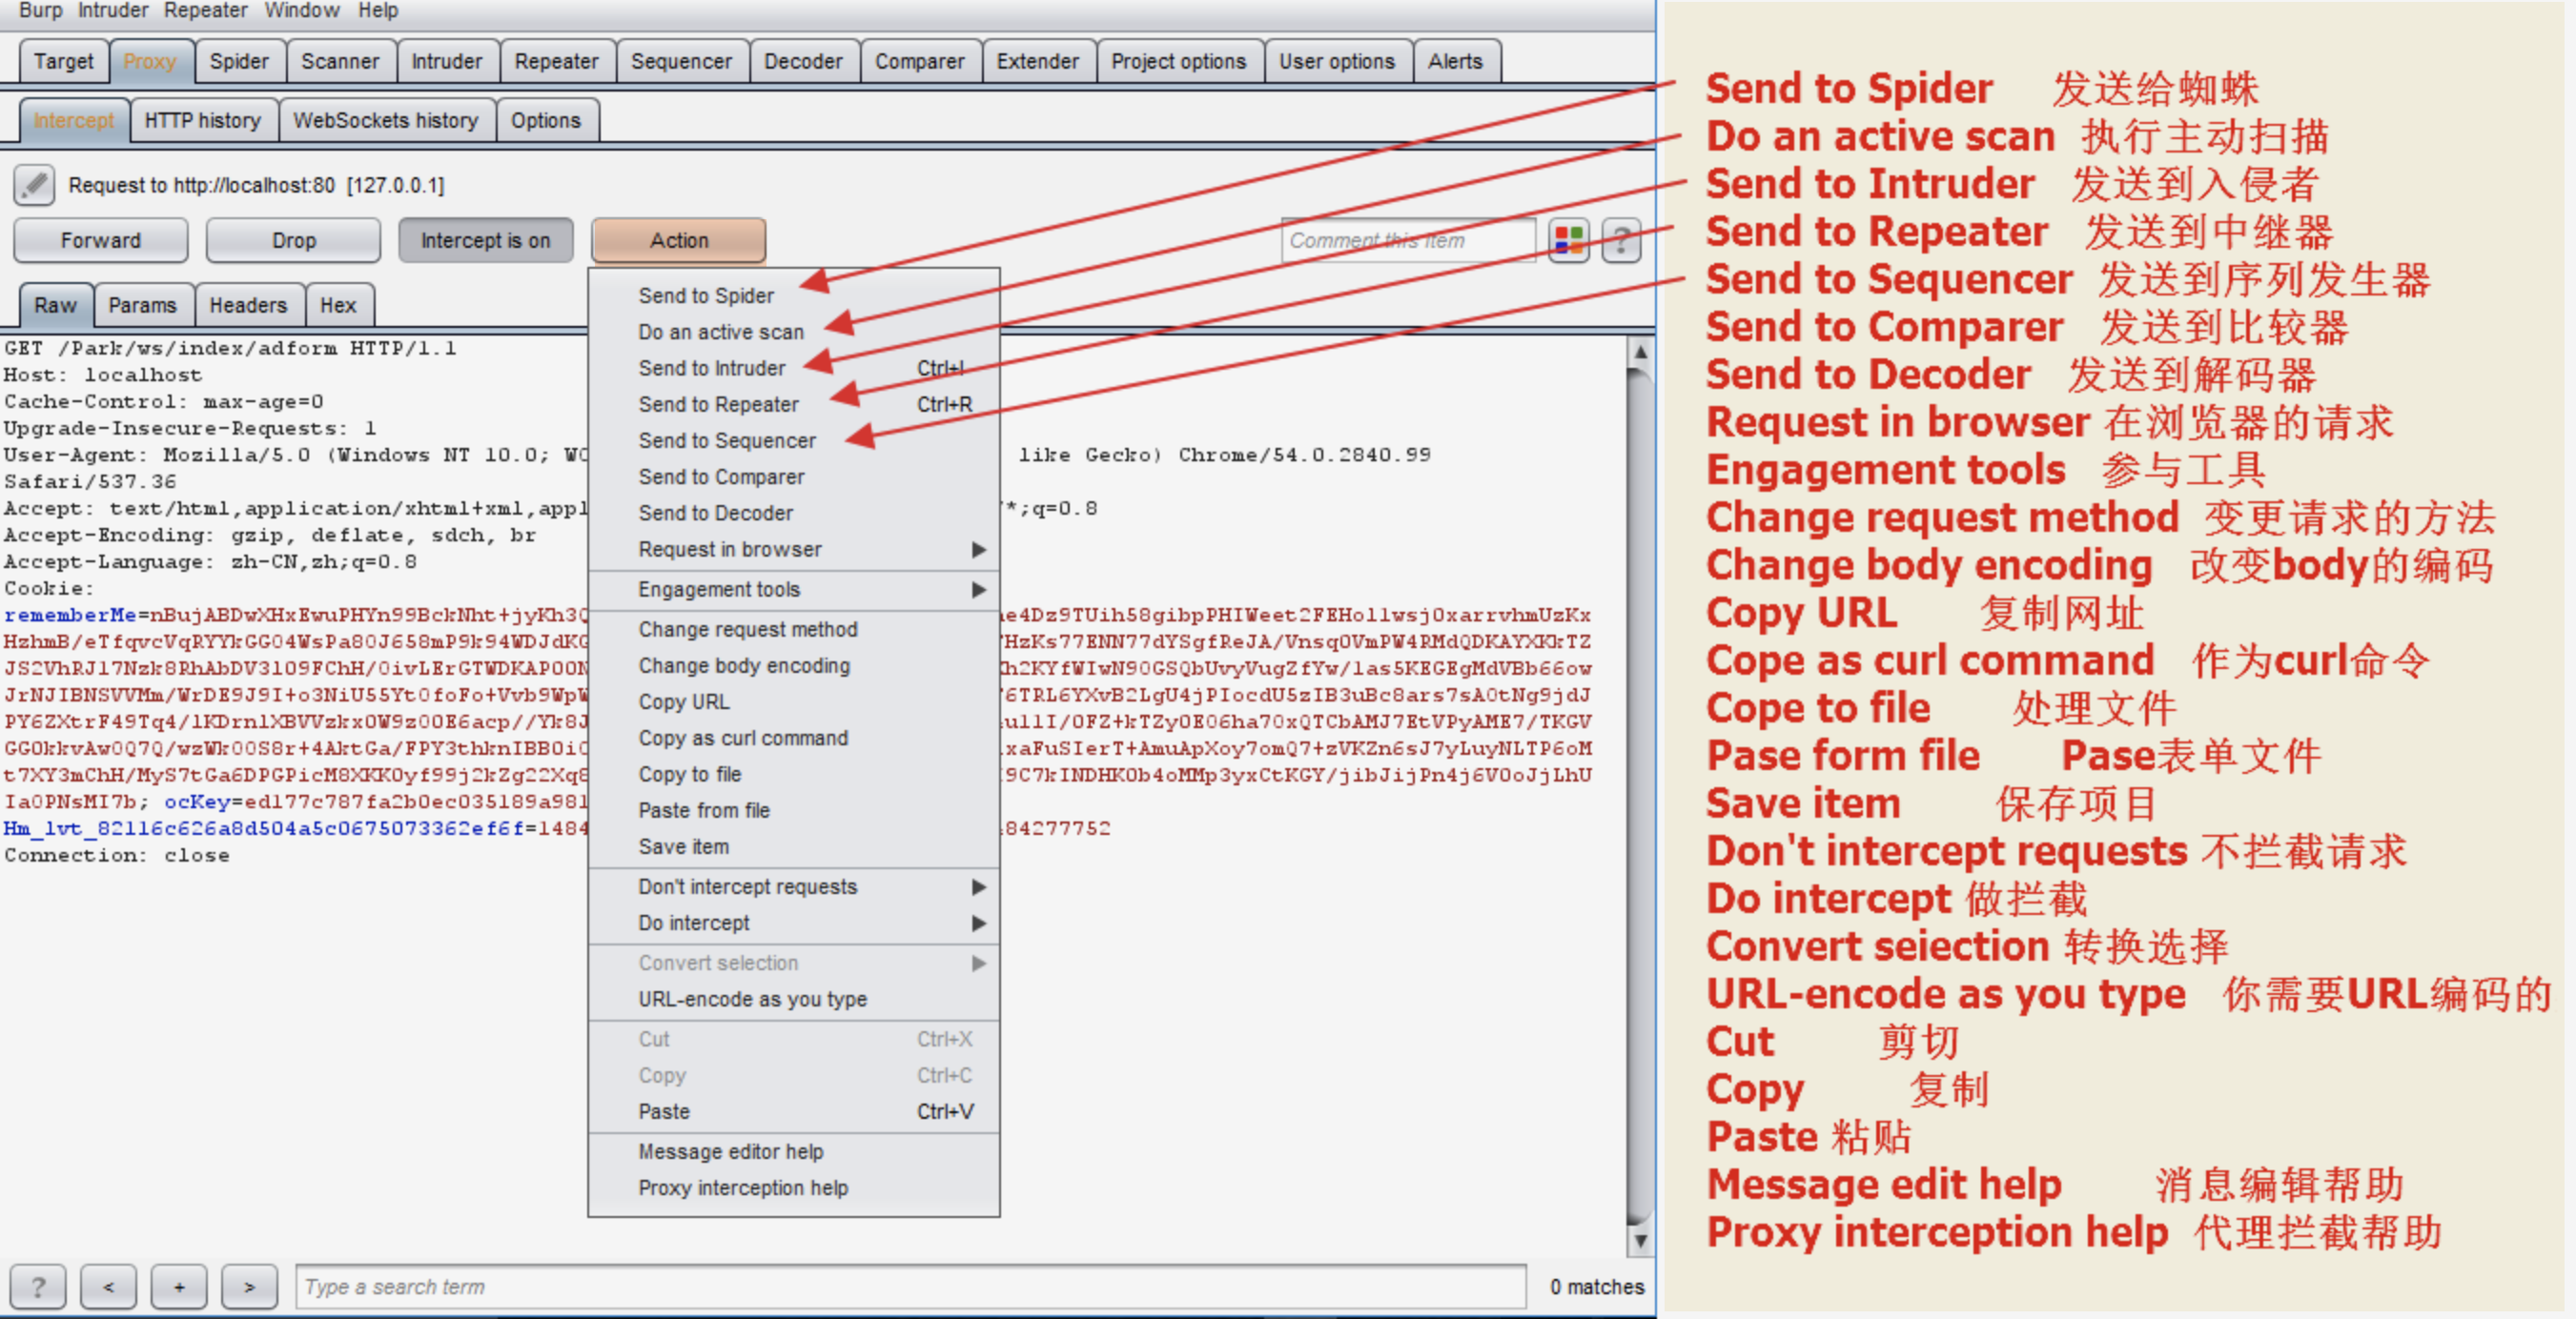The image size is (2576, 1319).
Task: Open the Help menu in menu bar
Action: (379, 11)
